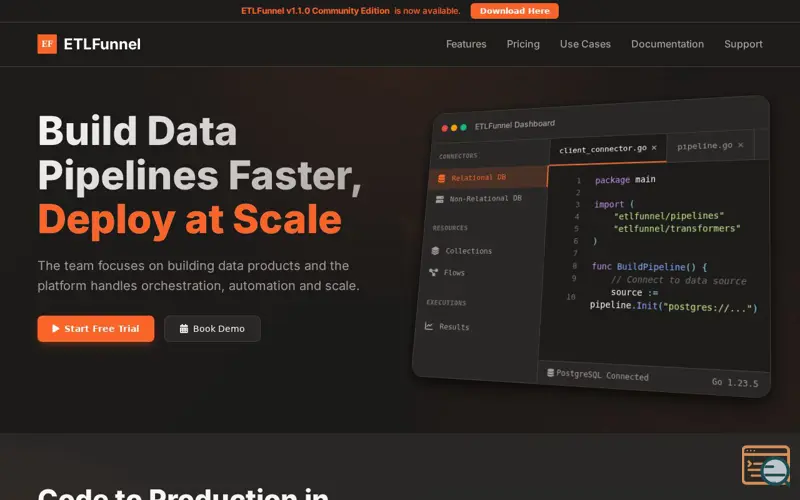Click the func BuildPipeline() code line
The height and width of the screenshot is (500, 800).
[x=649, y=267]
